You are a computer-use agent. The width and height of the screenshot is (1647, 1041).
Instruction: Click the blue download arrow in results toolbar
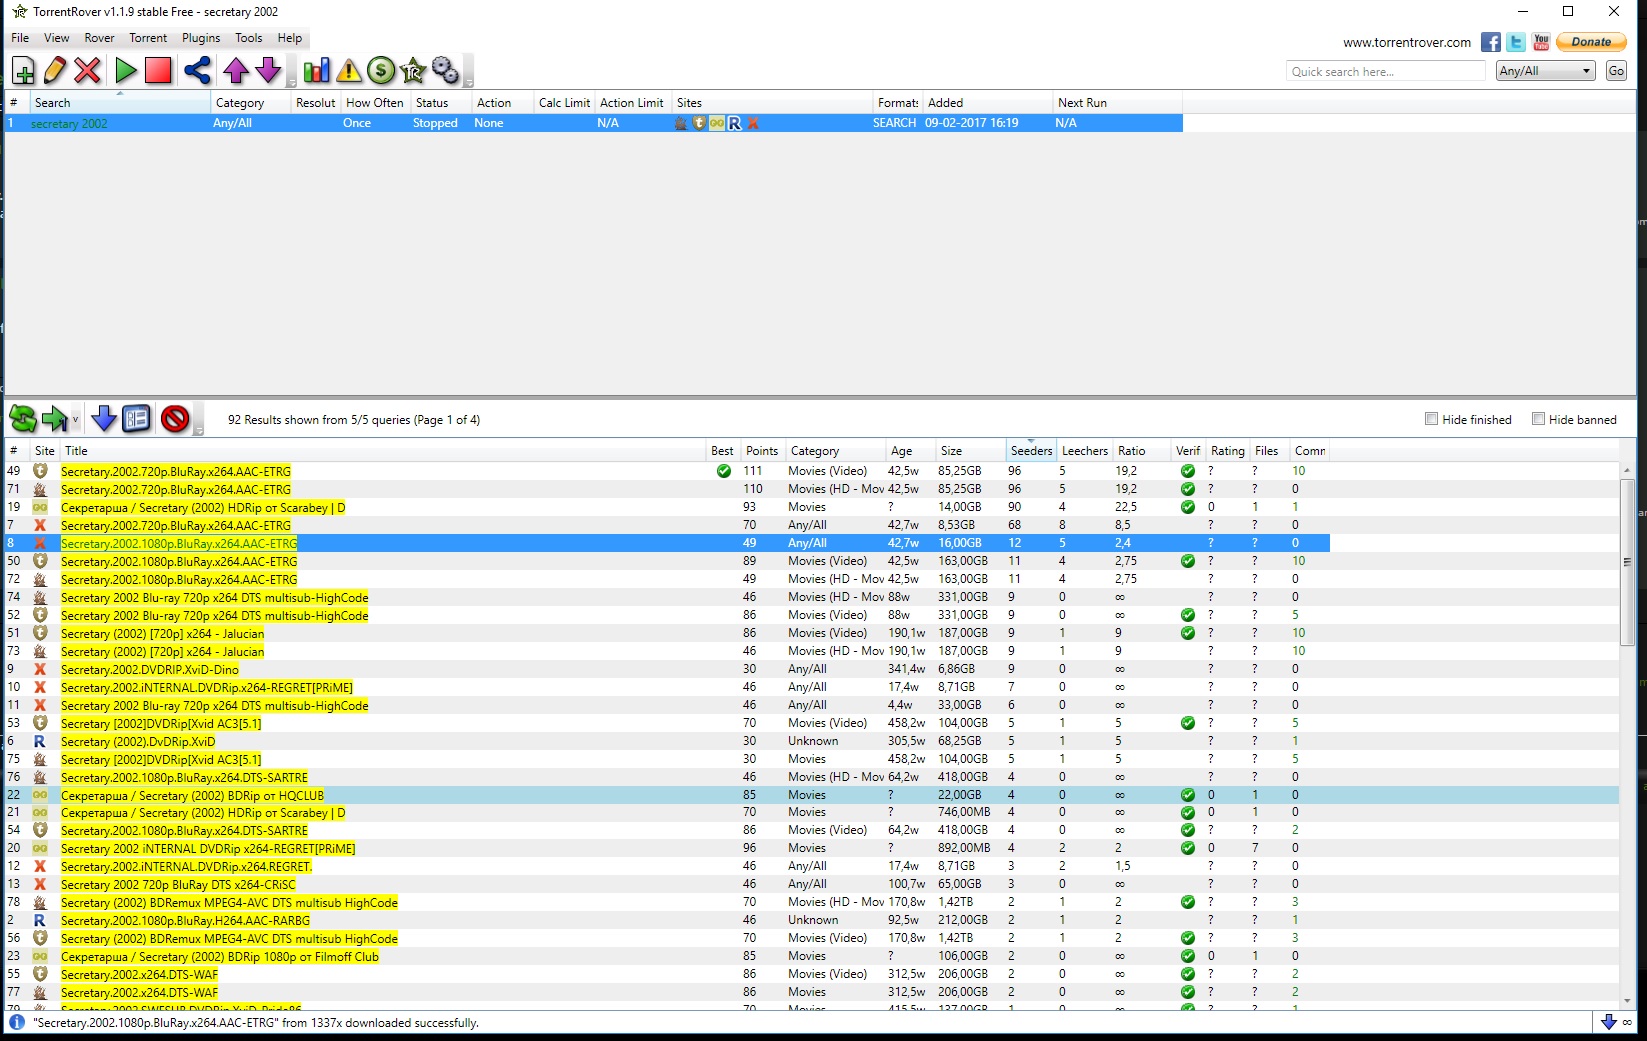coord(103,419)
